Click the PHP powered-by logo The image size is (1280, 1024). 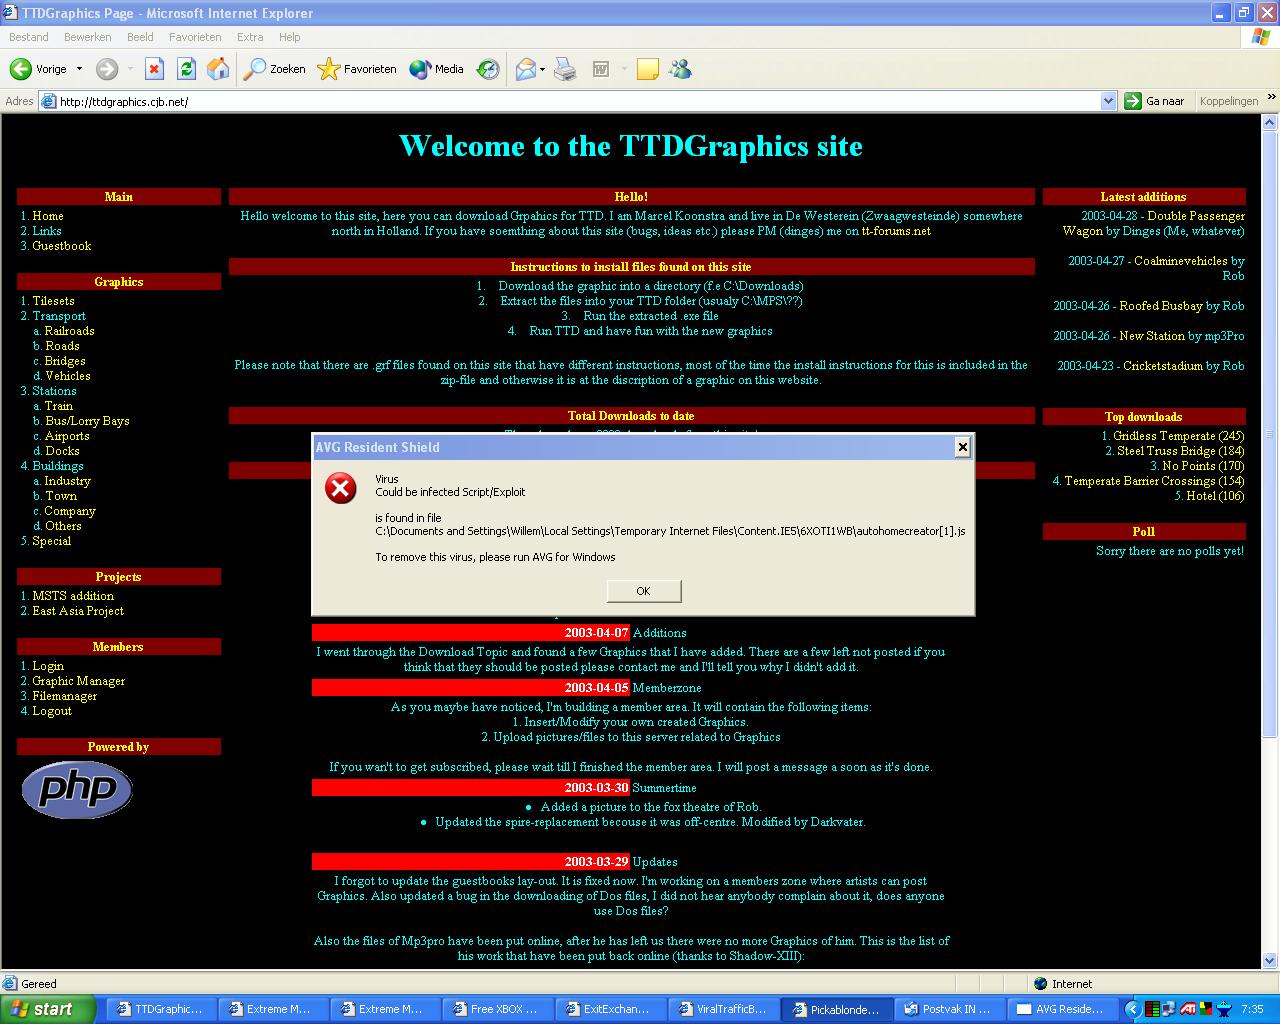[x=77, y=790]
